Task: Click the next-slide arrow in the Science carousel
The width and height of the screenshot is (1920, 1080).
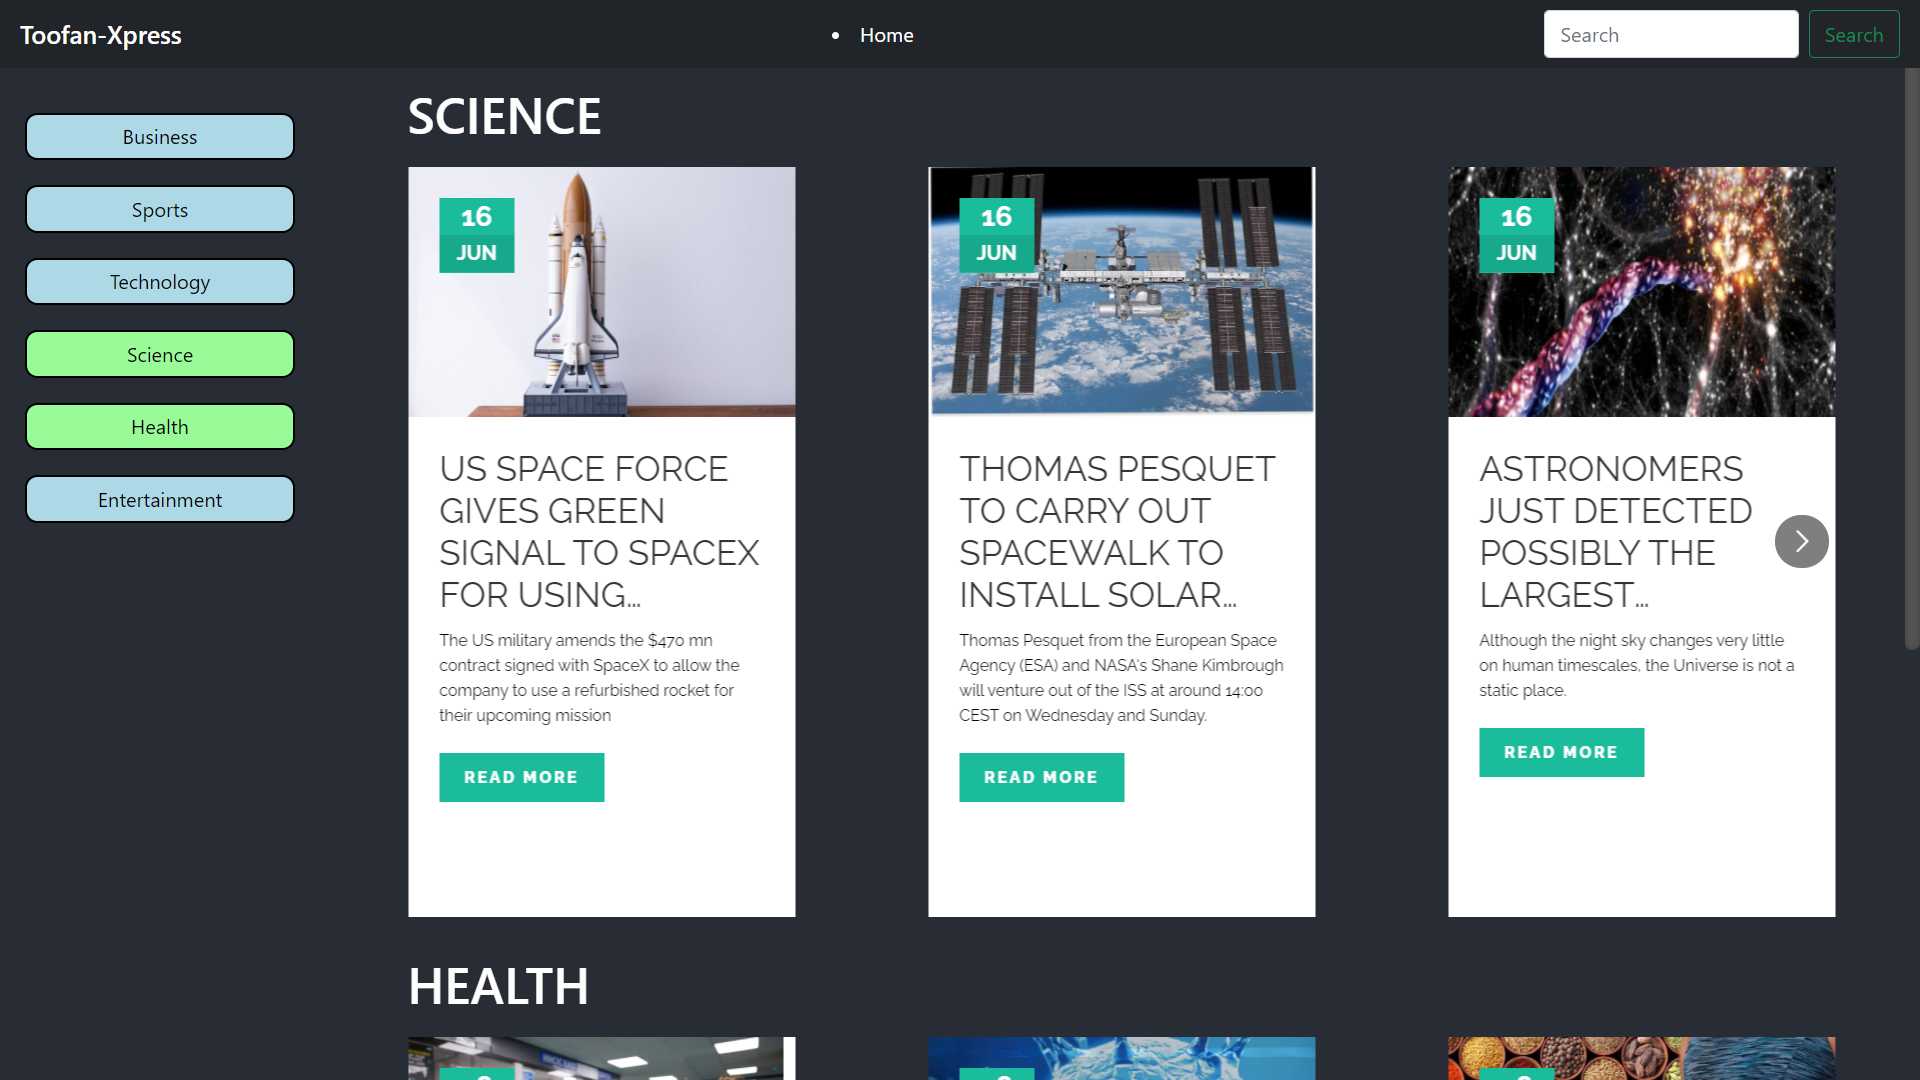Action: pyautogui.click(x=1801, y=541)
